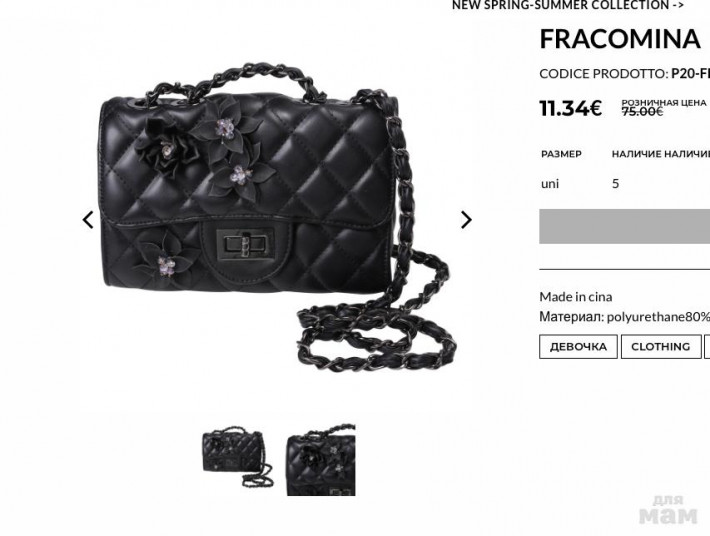This screenshot has width=710, height=536.
Task: Click the availability quantity 5
Action: coord(615,184)
